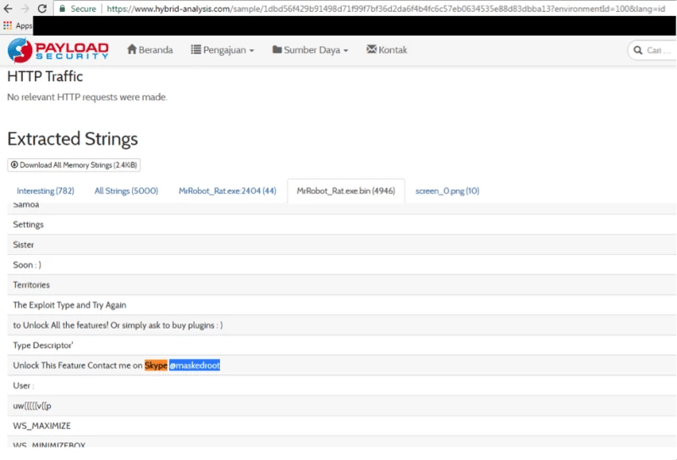The height and width of the screenshot is (460, 677).
Task: Open the screen_0.png (10) tab
Action: pos(447,191)
